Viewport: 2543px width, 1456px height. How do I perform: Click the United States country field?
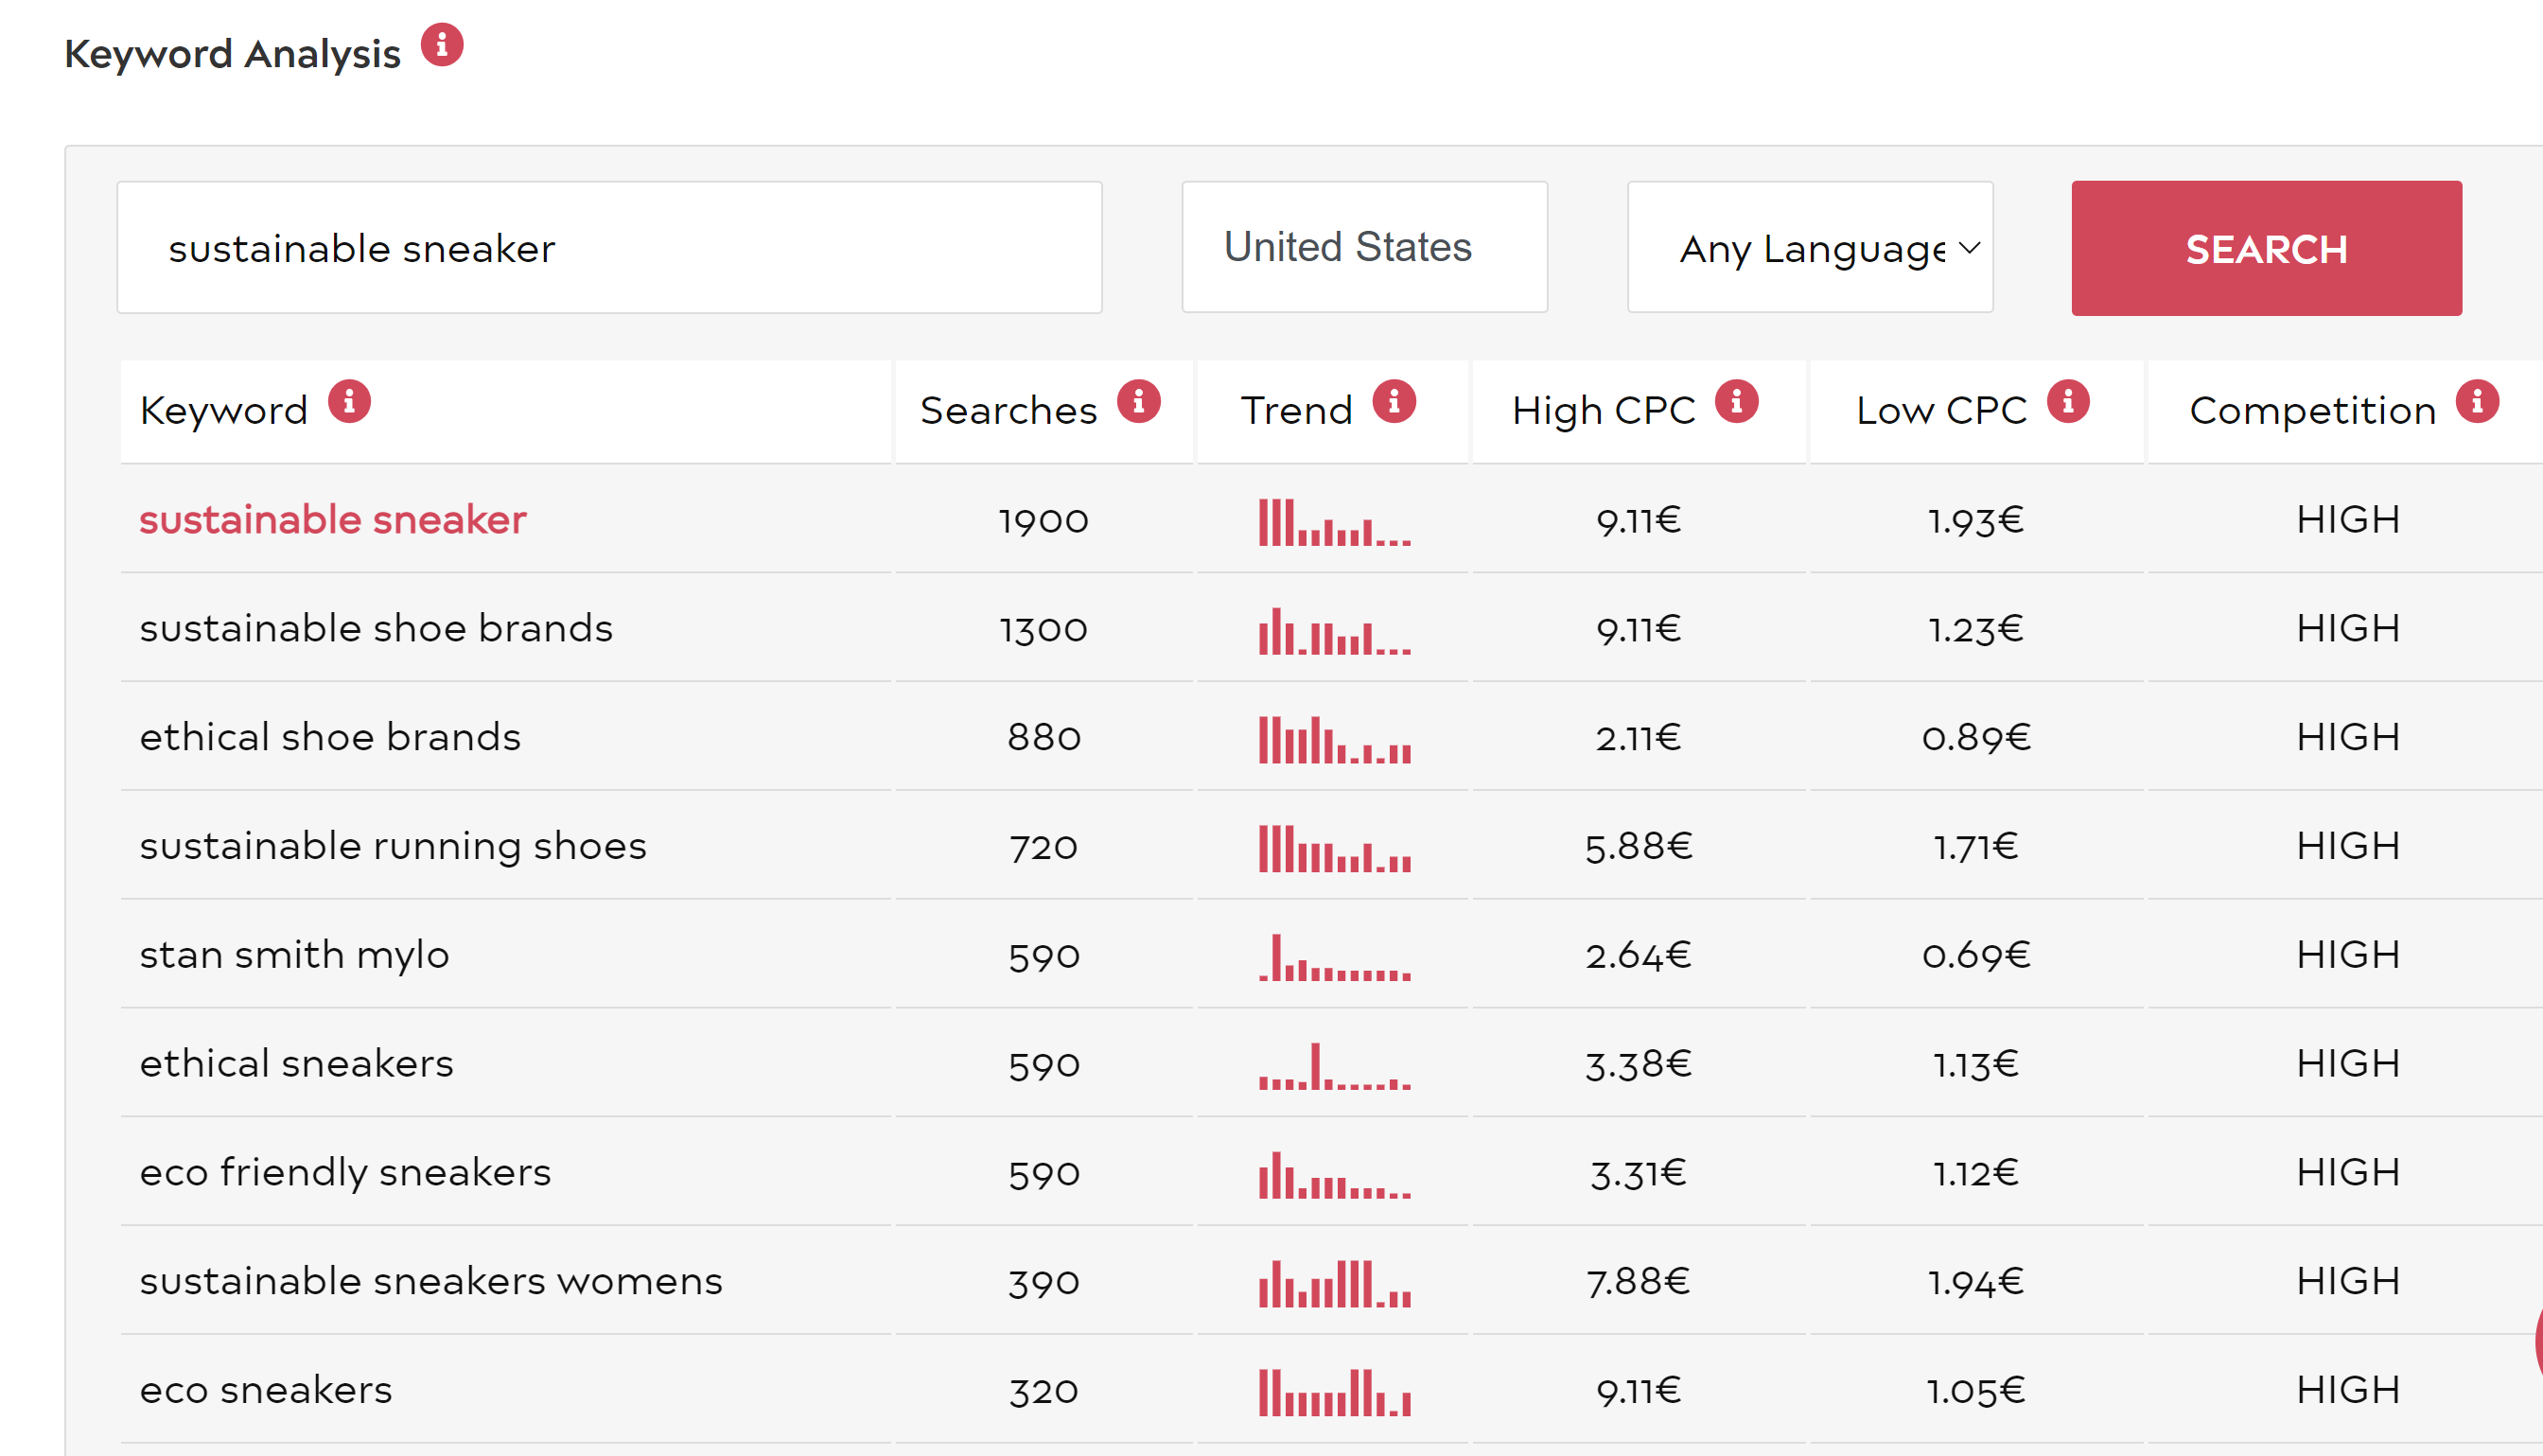click(1364, 248)
